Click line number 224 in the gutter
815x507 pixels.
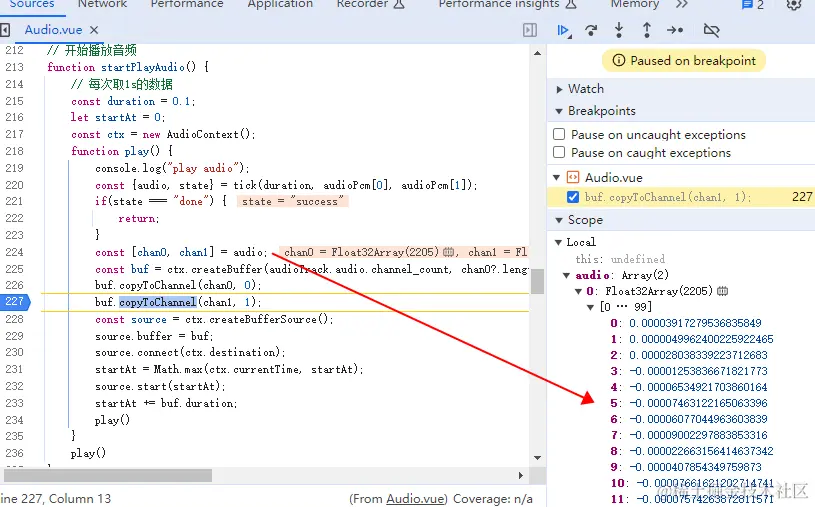pos(15,252)
